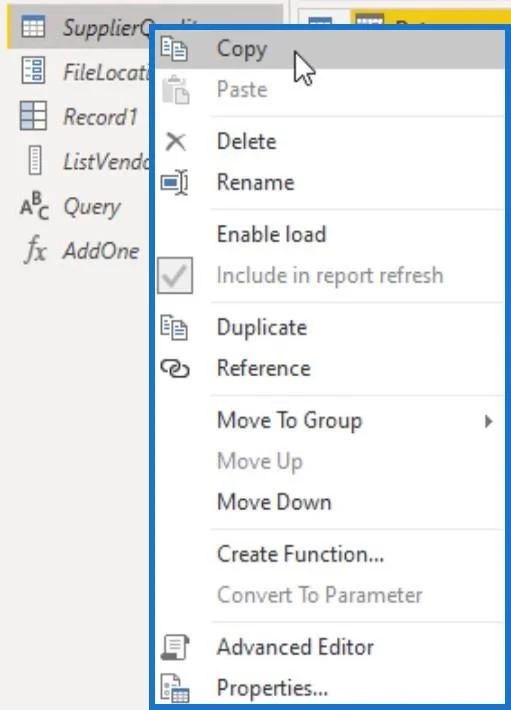Select the FileLocation query item

click(78, 72)
